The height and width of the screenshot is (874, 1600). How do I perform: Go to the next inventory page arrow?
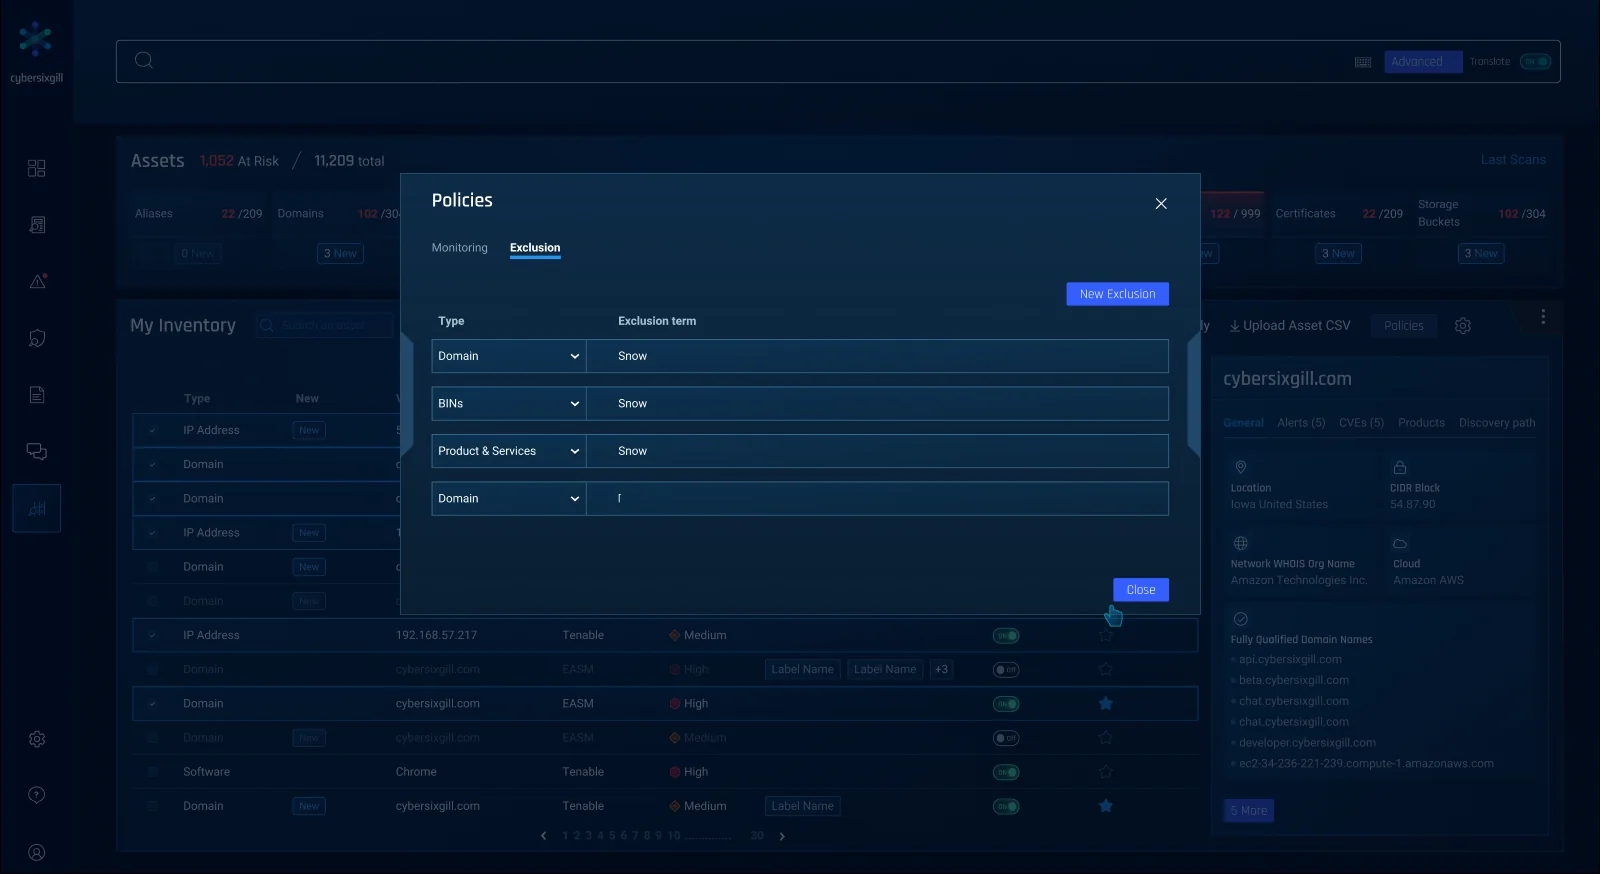point(782,836)
